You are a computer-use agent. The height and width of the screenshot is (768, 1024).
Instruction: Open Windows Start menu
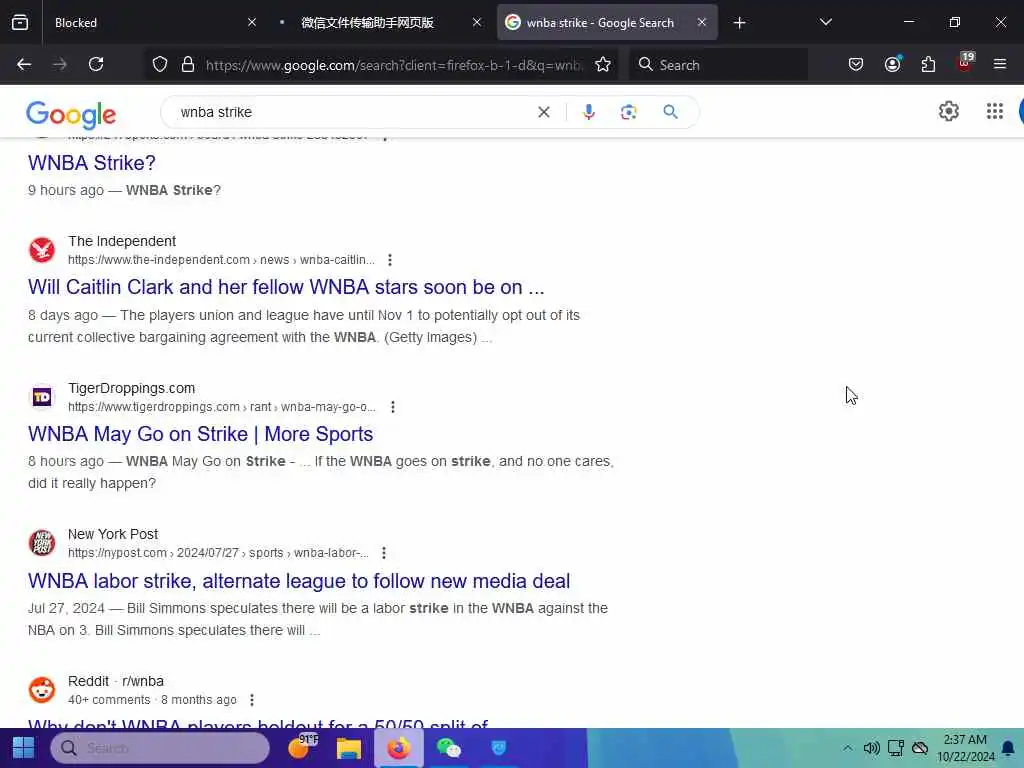[x=24, y=748]
